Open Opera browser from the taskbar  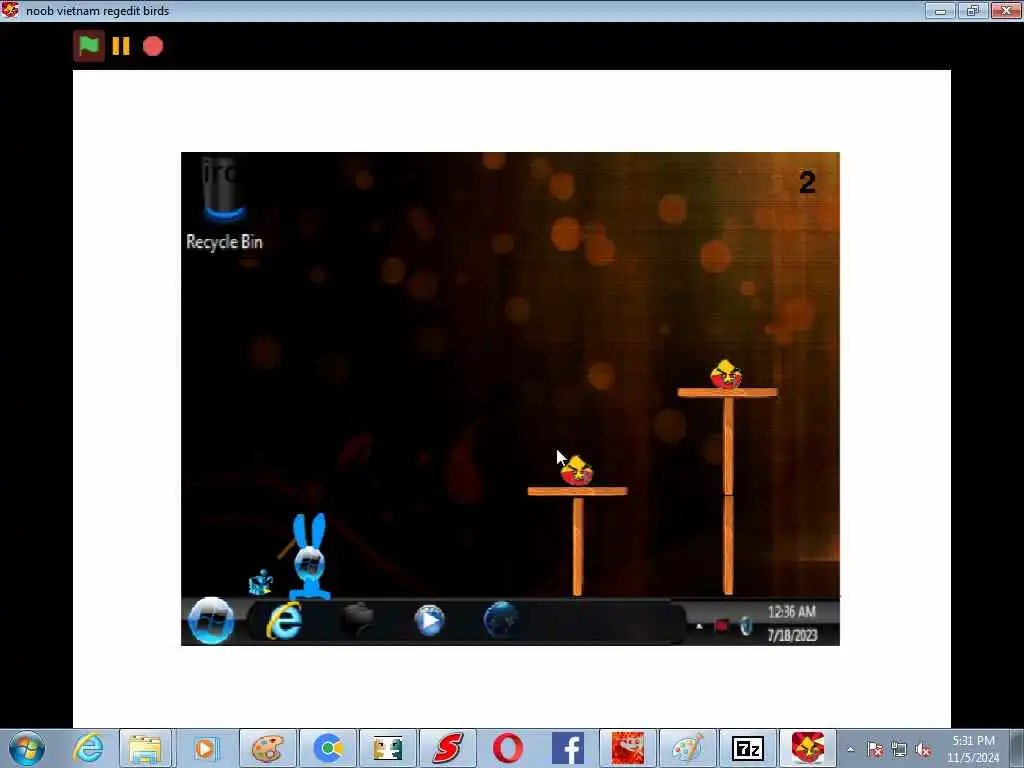tap(507, 748)
